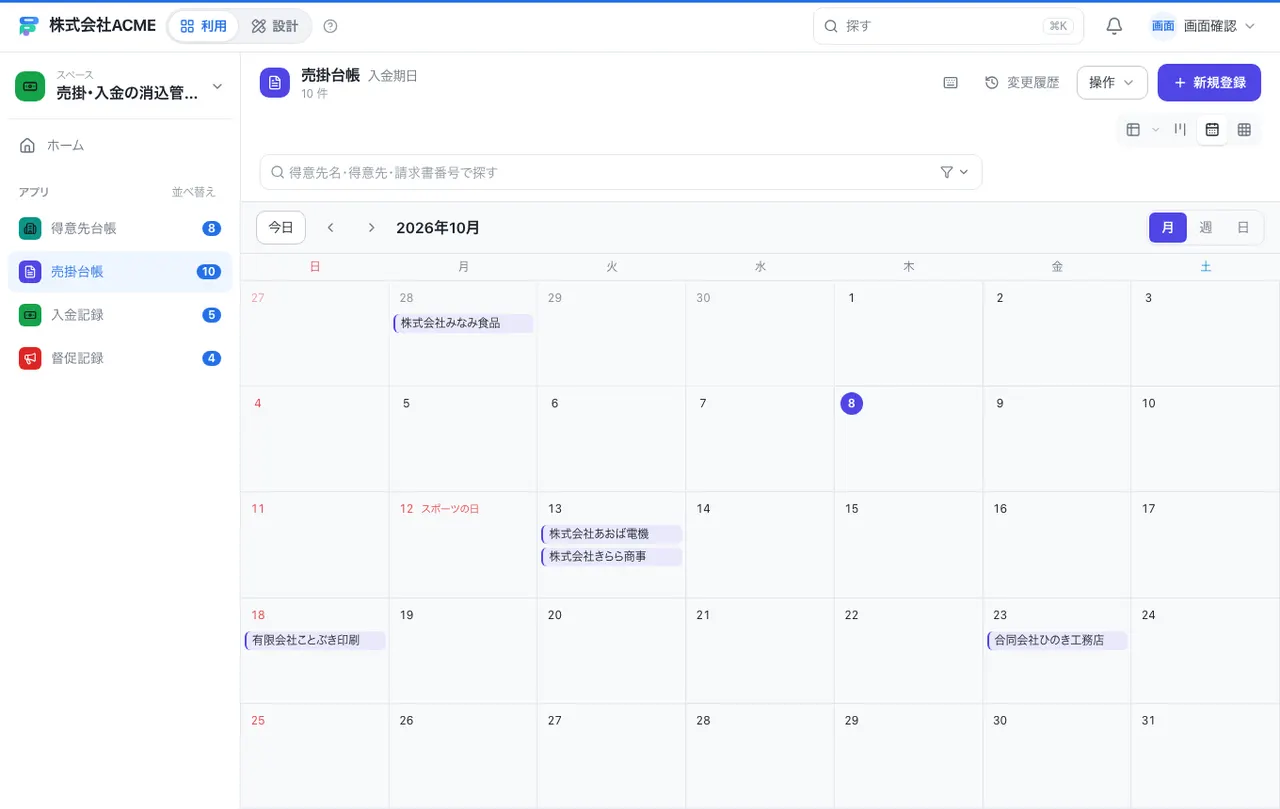Open the notifications bell

[1114, 26]
